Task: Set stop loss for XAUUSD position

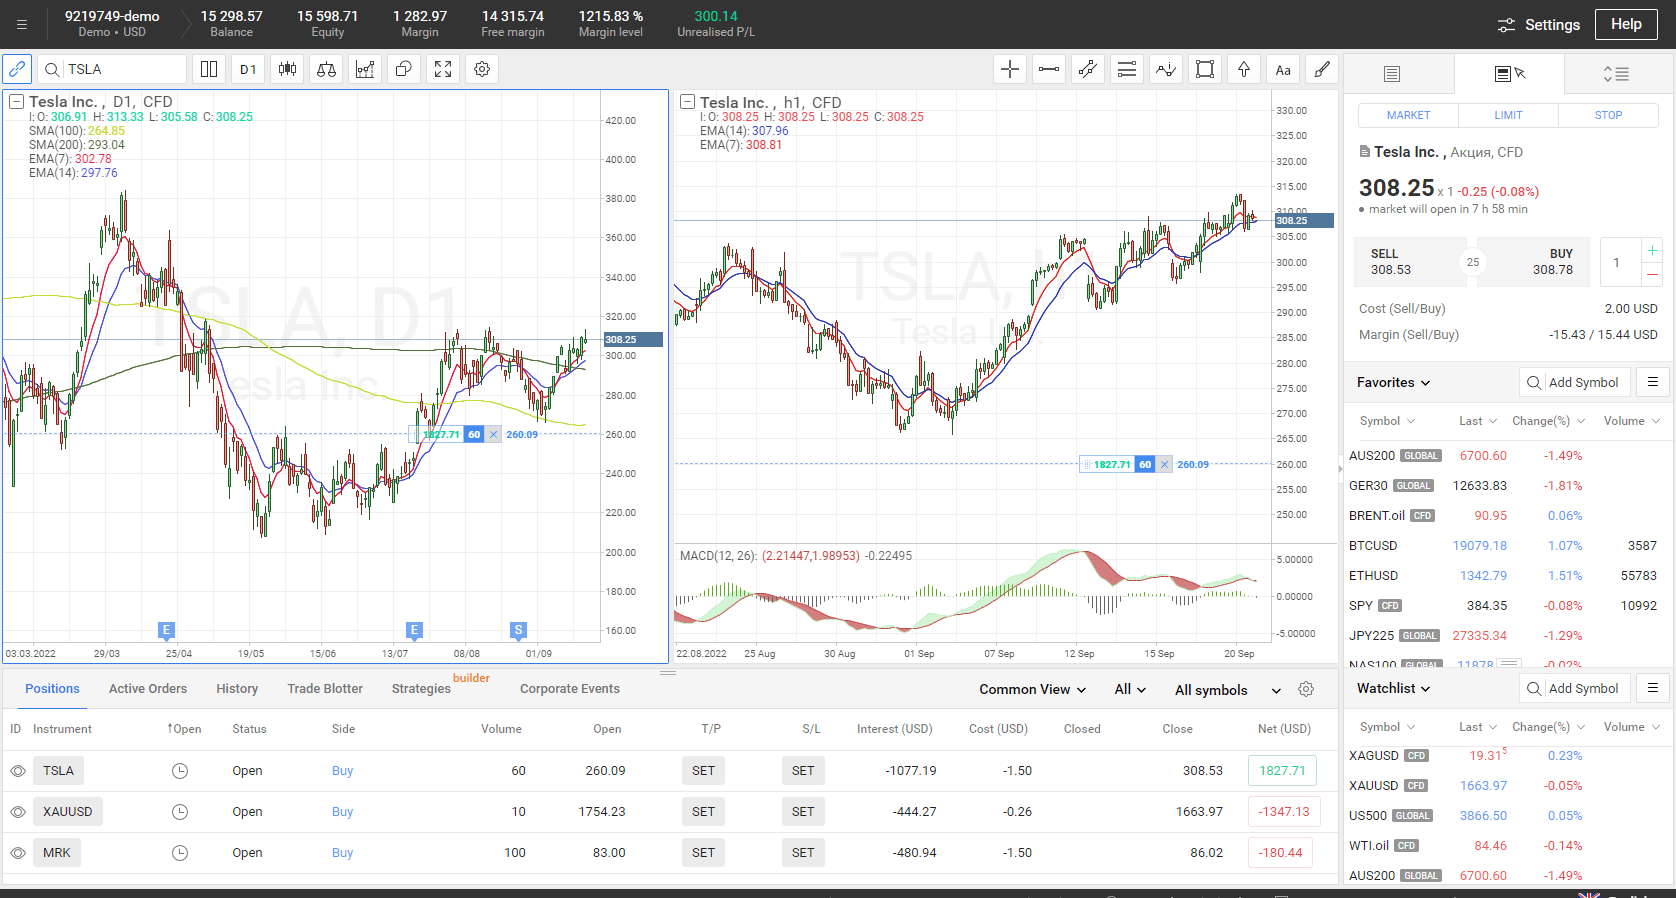Action: (803, 812)
